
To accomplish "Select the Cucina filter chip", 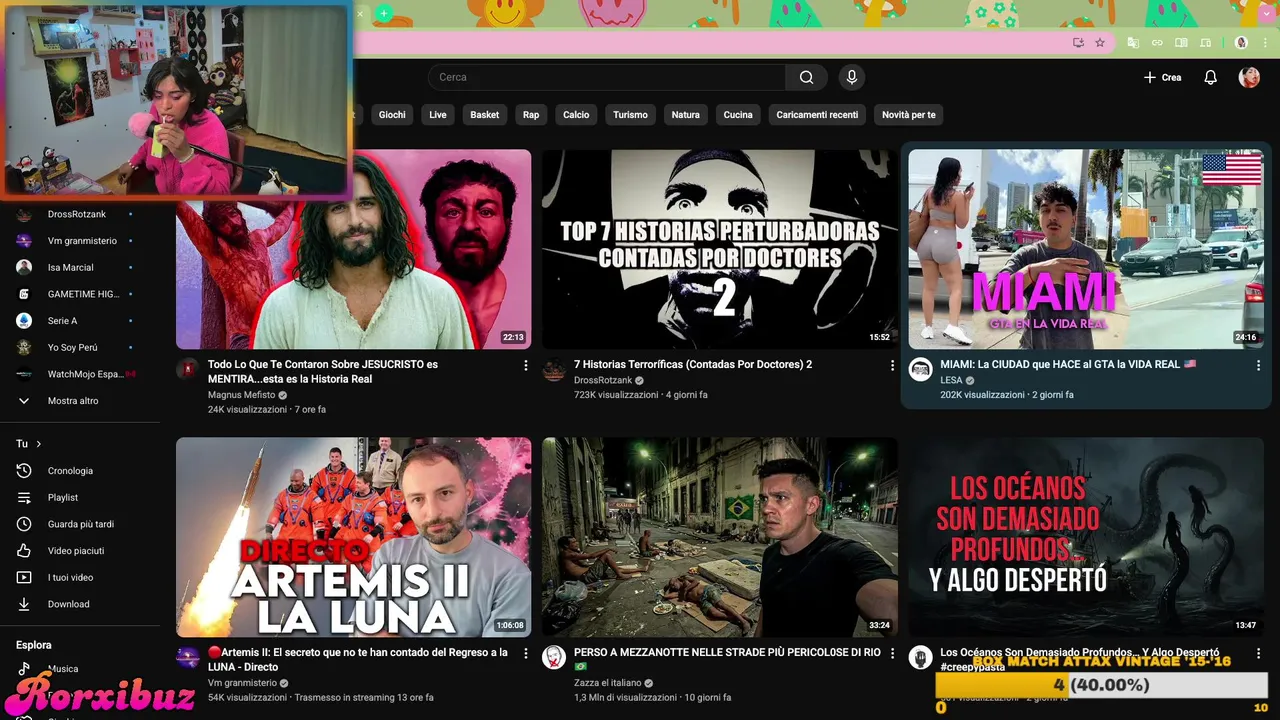I will click(738, 115).
